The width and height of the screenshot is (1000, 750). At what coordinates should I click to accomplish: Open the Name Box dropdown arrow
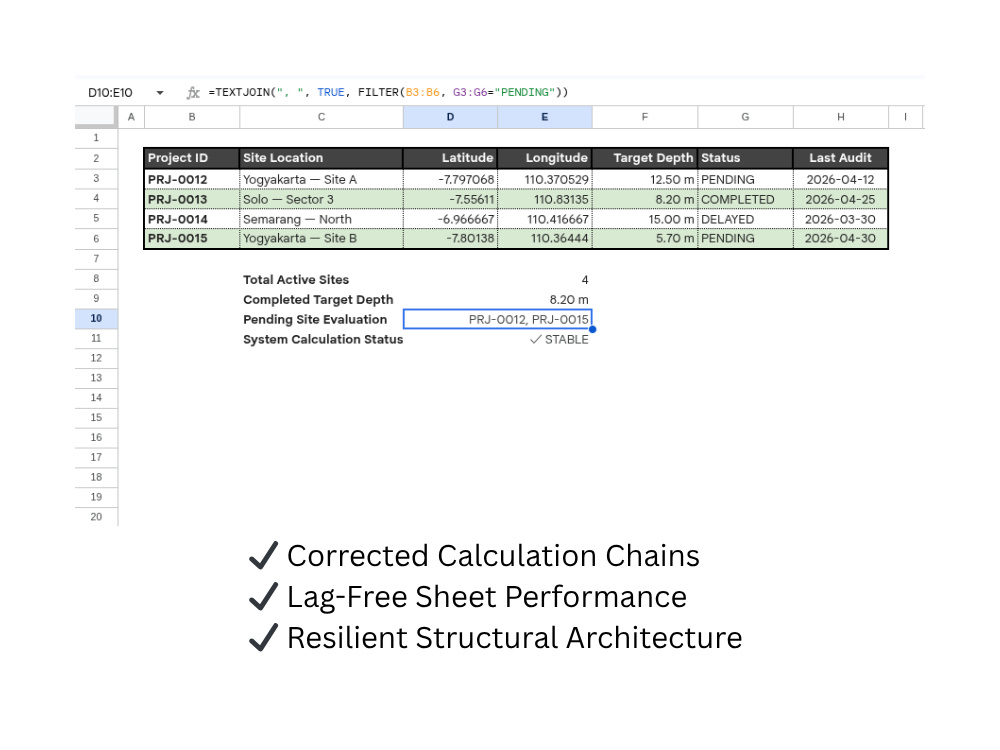tap(160, 93)
